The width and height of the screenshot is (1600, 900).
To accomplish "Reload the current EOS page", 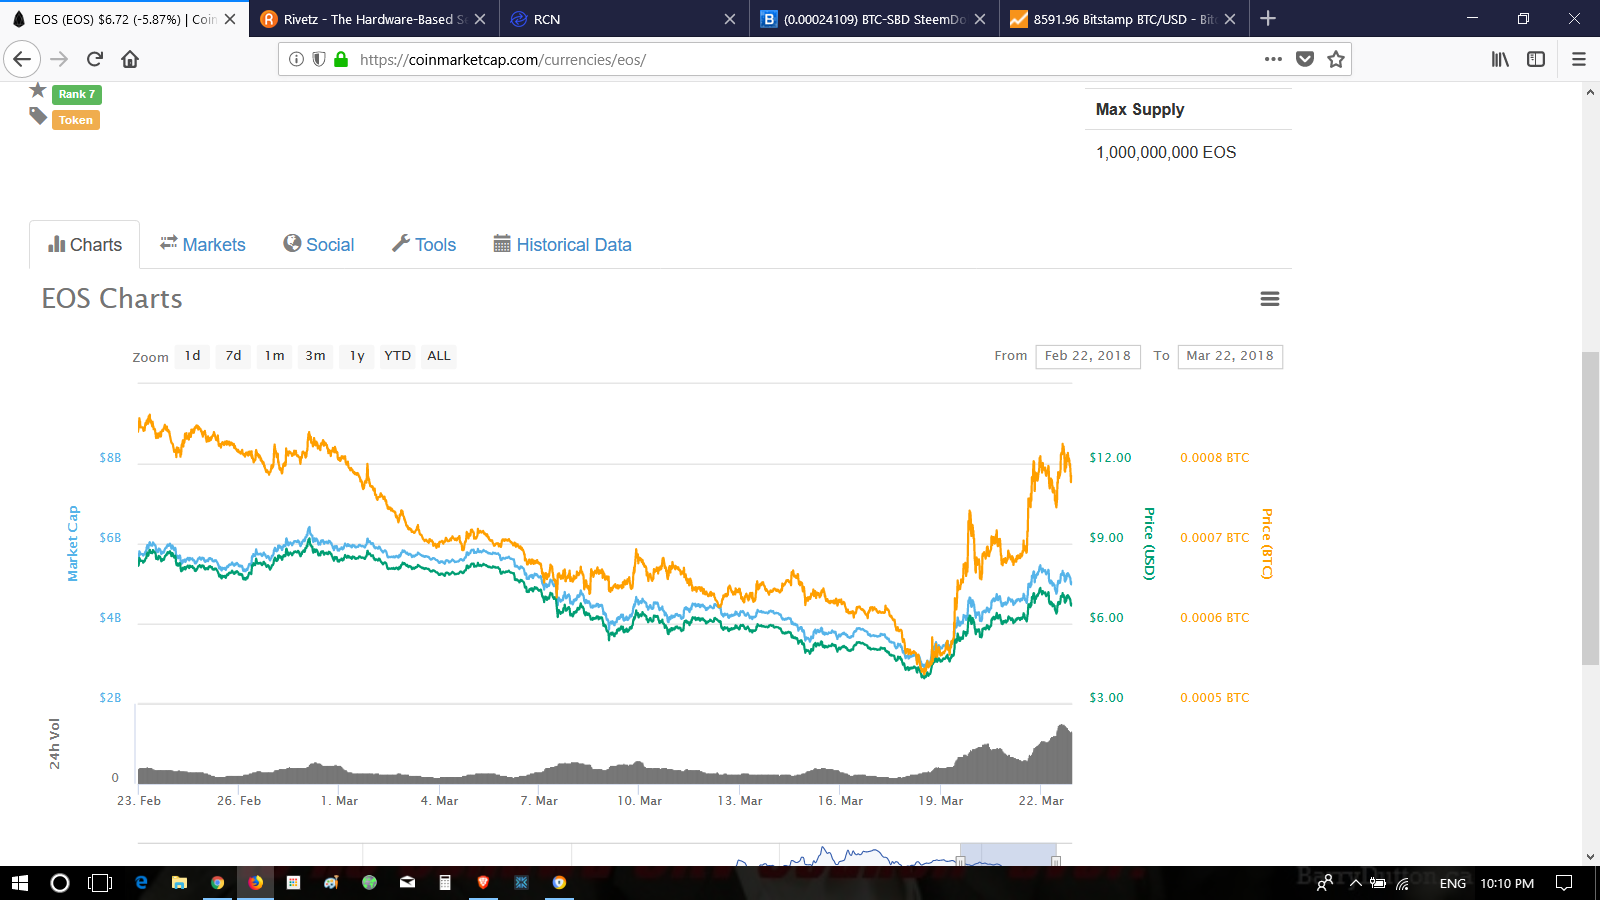I will (x=95, y=59).
